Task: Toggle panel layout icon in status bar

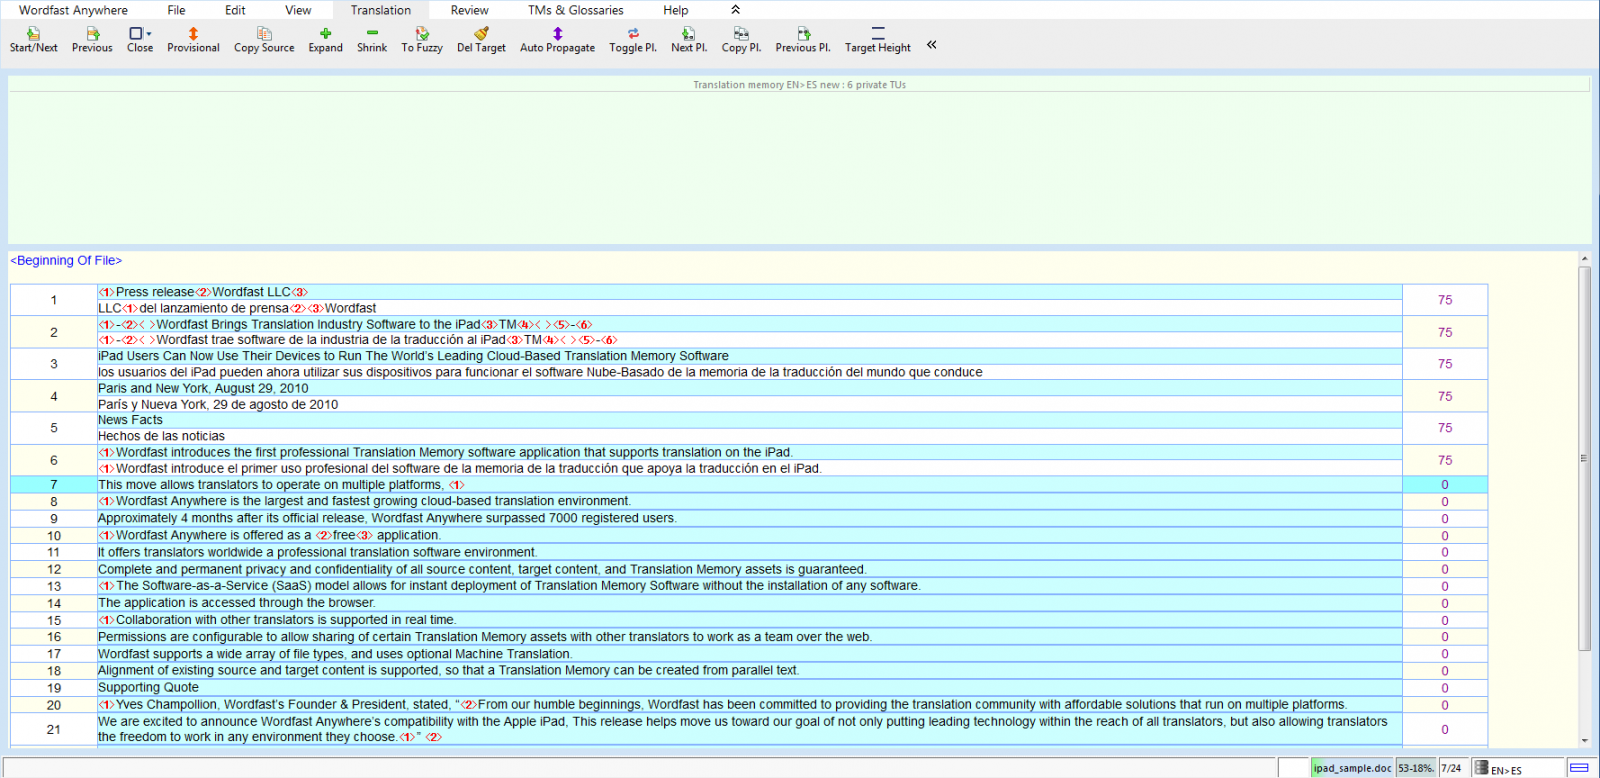Action: pyautogui.click(x=1579, y=768)
